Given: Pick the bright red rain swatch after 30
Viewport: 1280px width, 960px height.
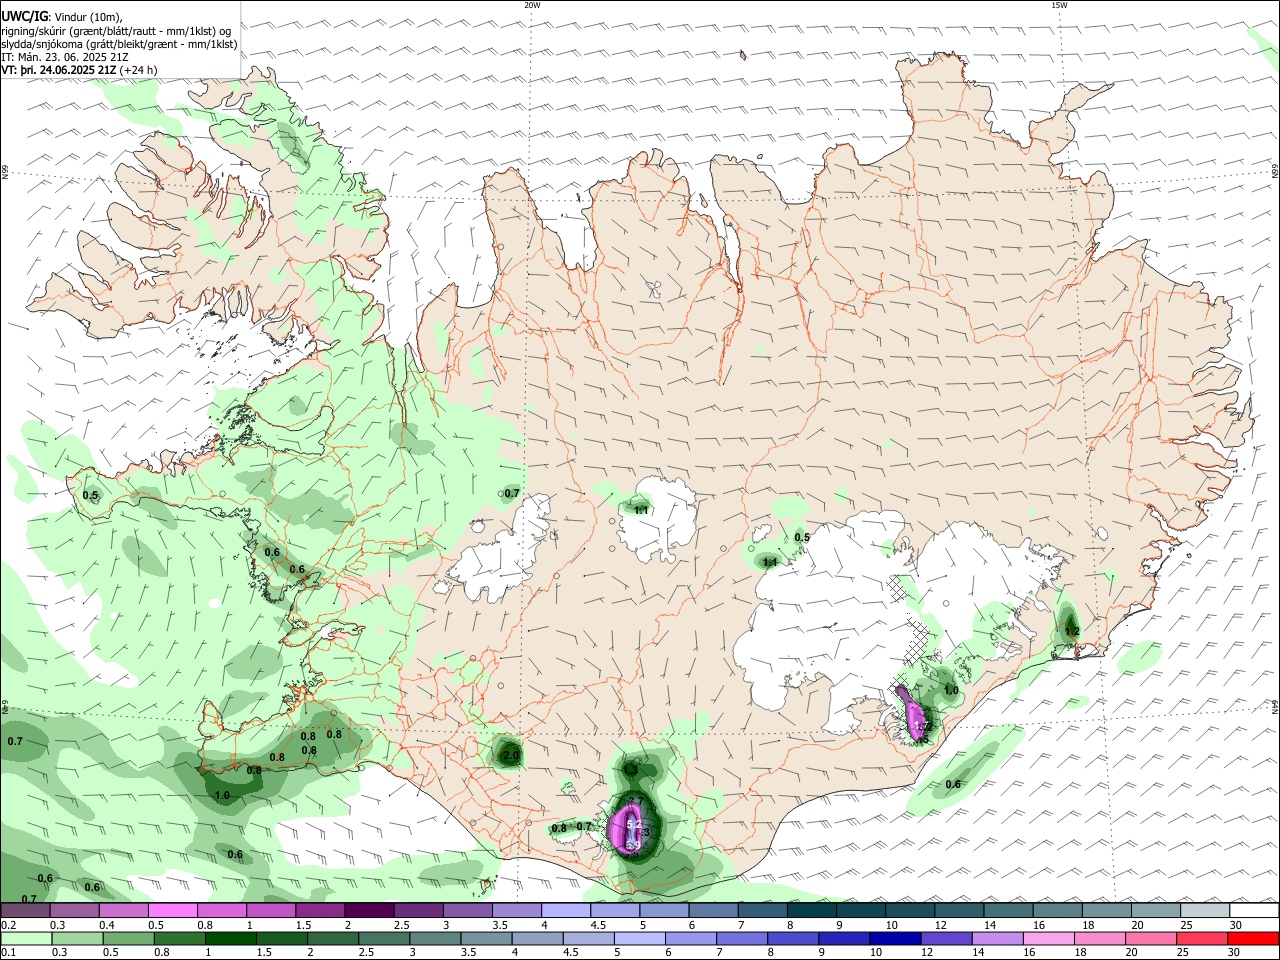Looking at the screenshot, I should click(1253, 938).
